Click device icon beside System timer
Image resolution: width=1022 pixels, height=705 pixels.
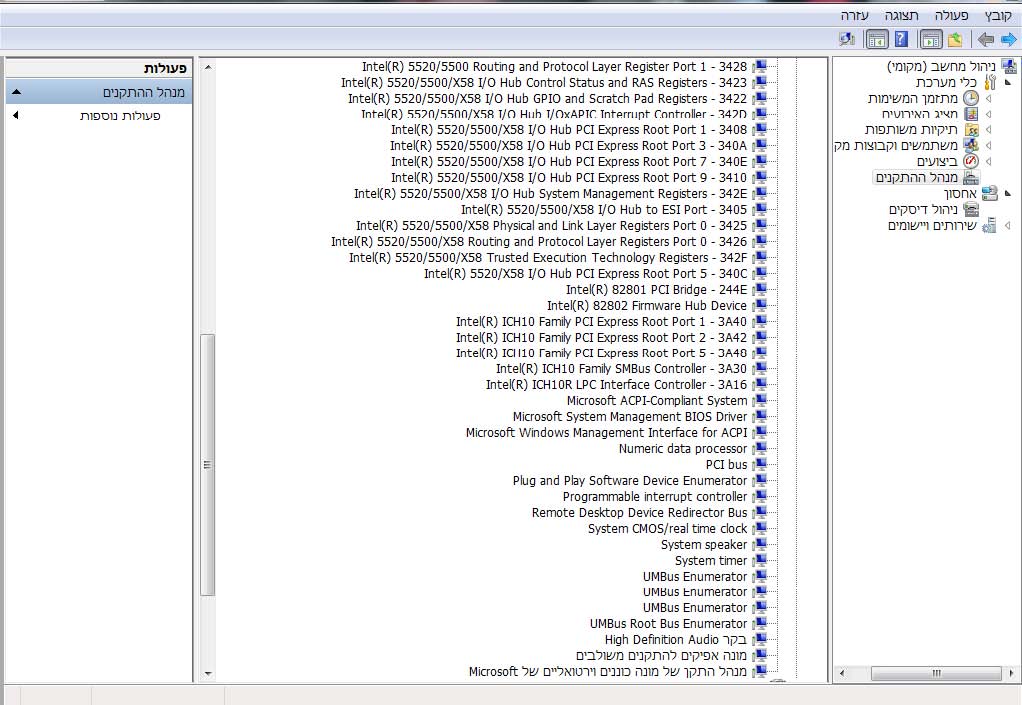point(759,560)
